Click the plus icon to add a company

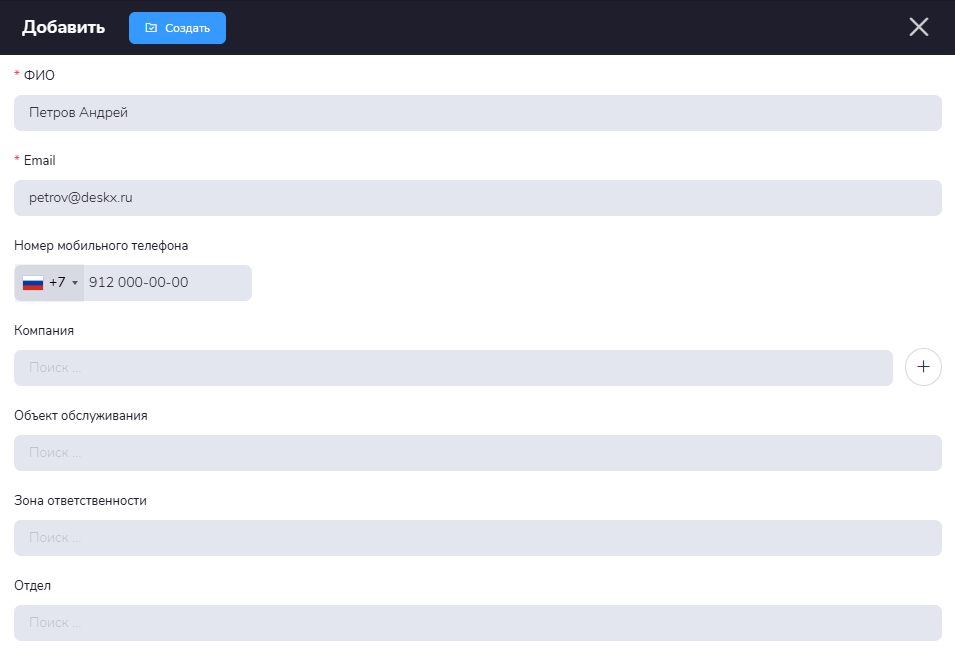(922, 367)
